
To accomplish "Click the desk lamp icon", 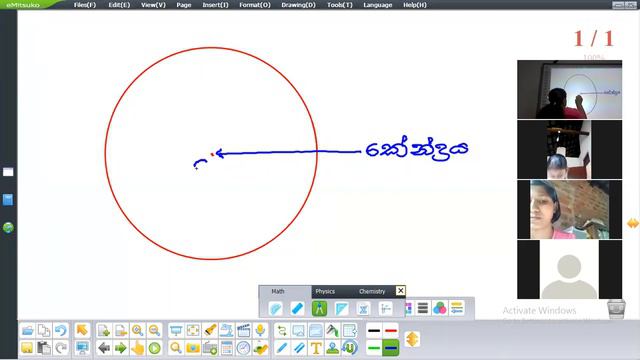I will (x=227, y=330).
